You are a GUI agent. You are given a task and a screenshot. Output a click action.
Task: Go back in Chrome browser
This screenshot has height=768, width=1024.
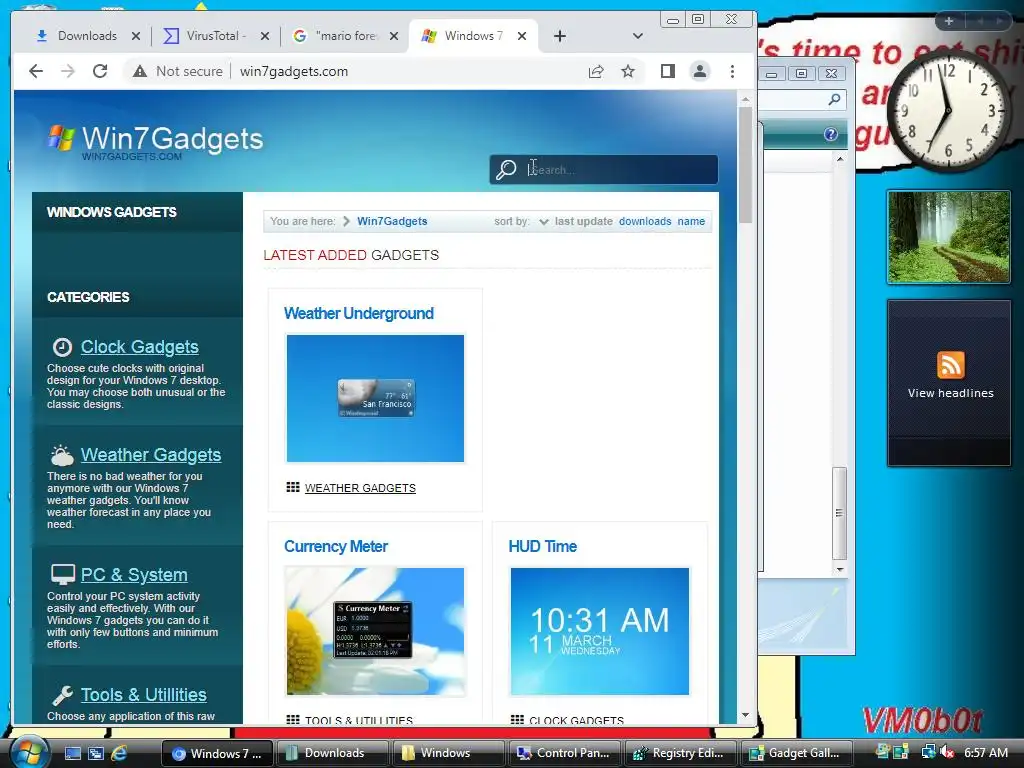36,71
